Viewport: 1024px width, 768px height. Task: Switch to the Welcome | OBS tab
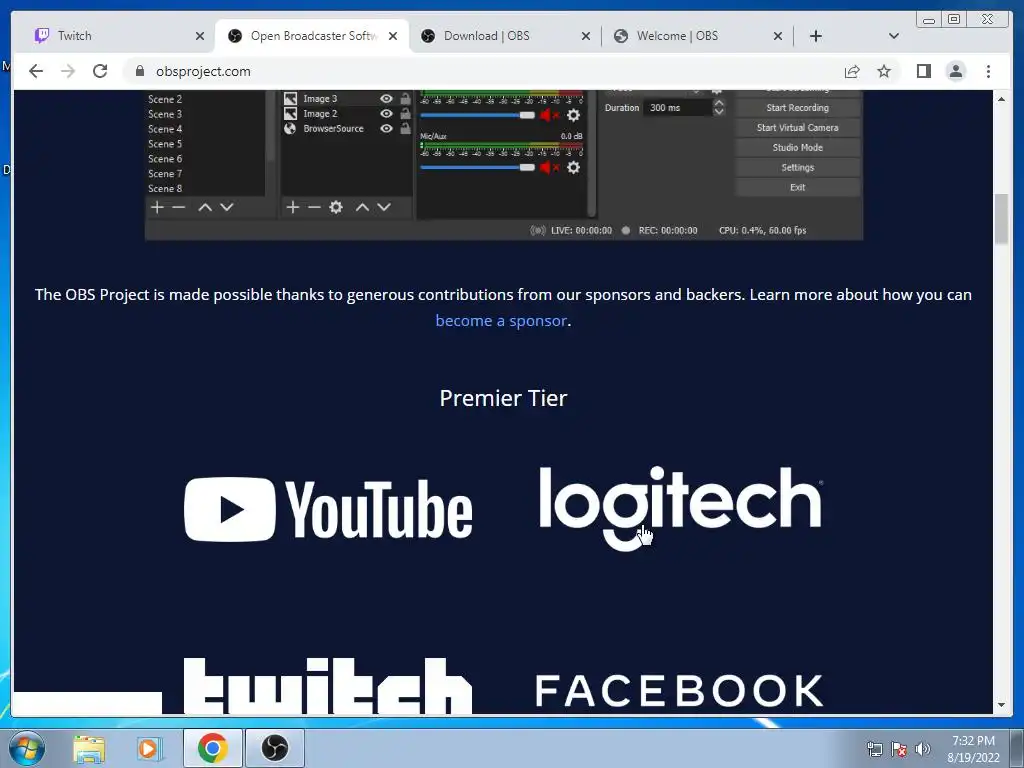coord(697,36)
